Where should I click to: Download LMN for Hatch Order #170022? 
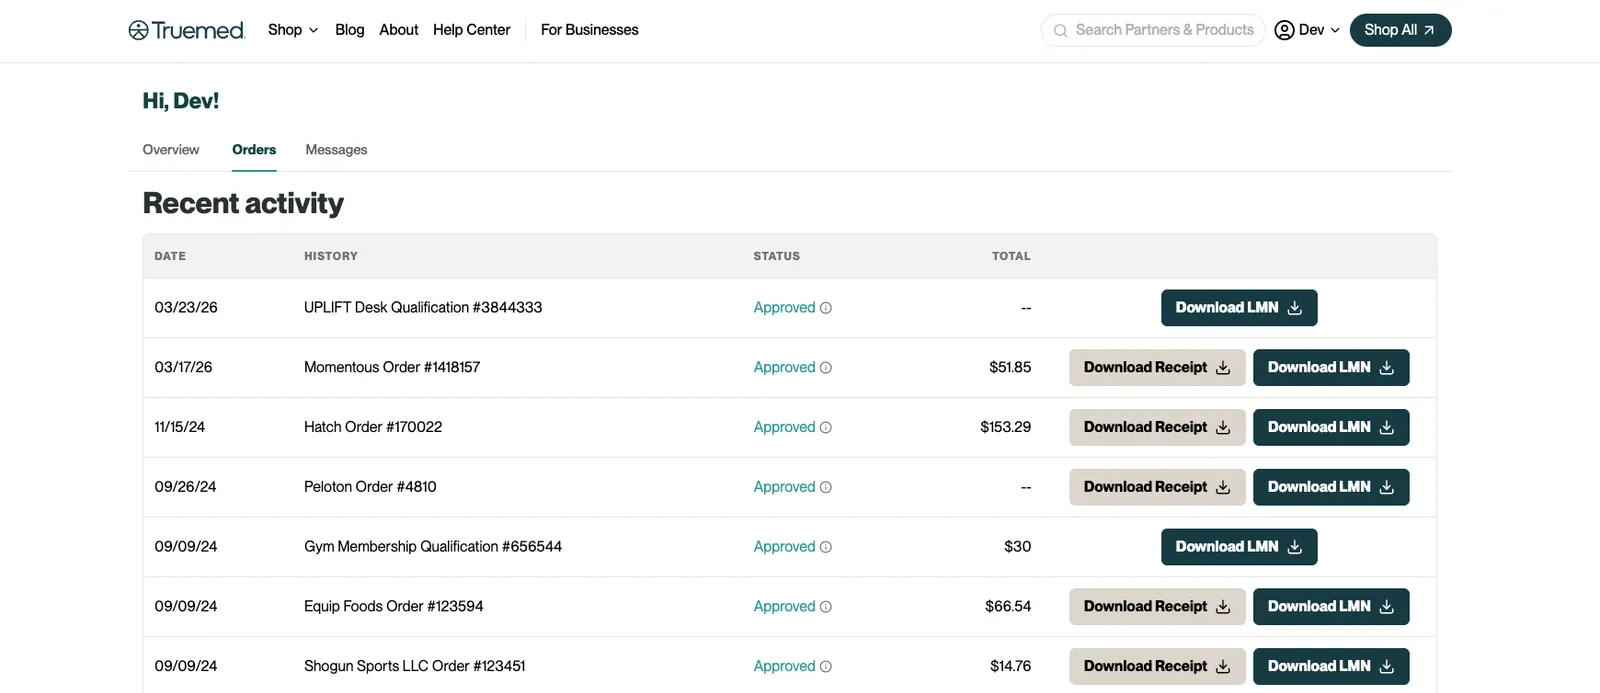pos(1331,427)
